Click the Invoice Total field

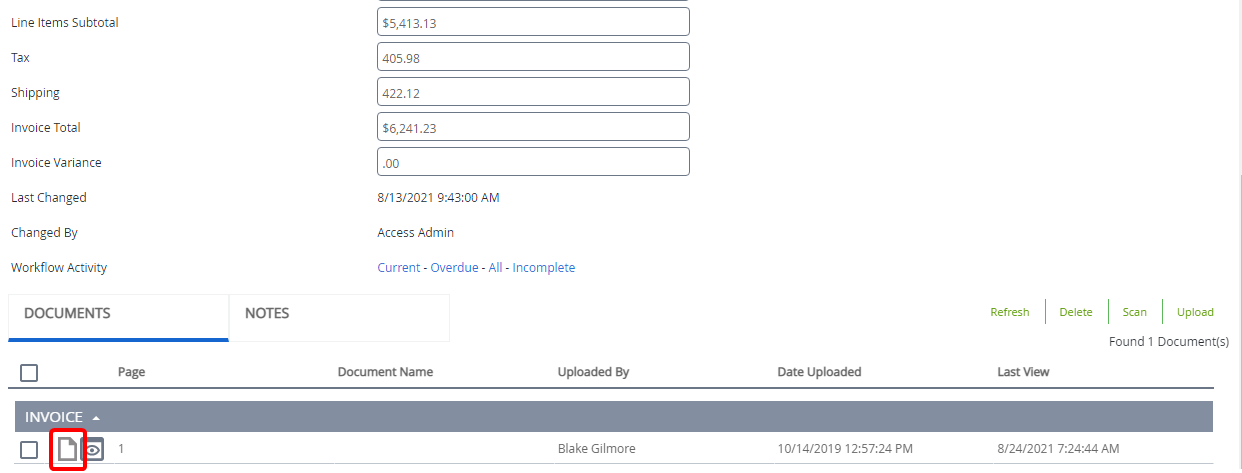(x=533, y=127)
